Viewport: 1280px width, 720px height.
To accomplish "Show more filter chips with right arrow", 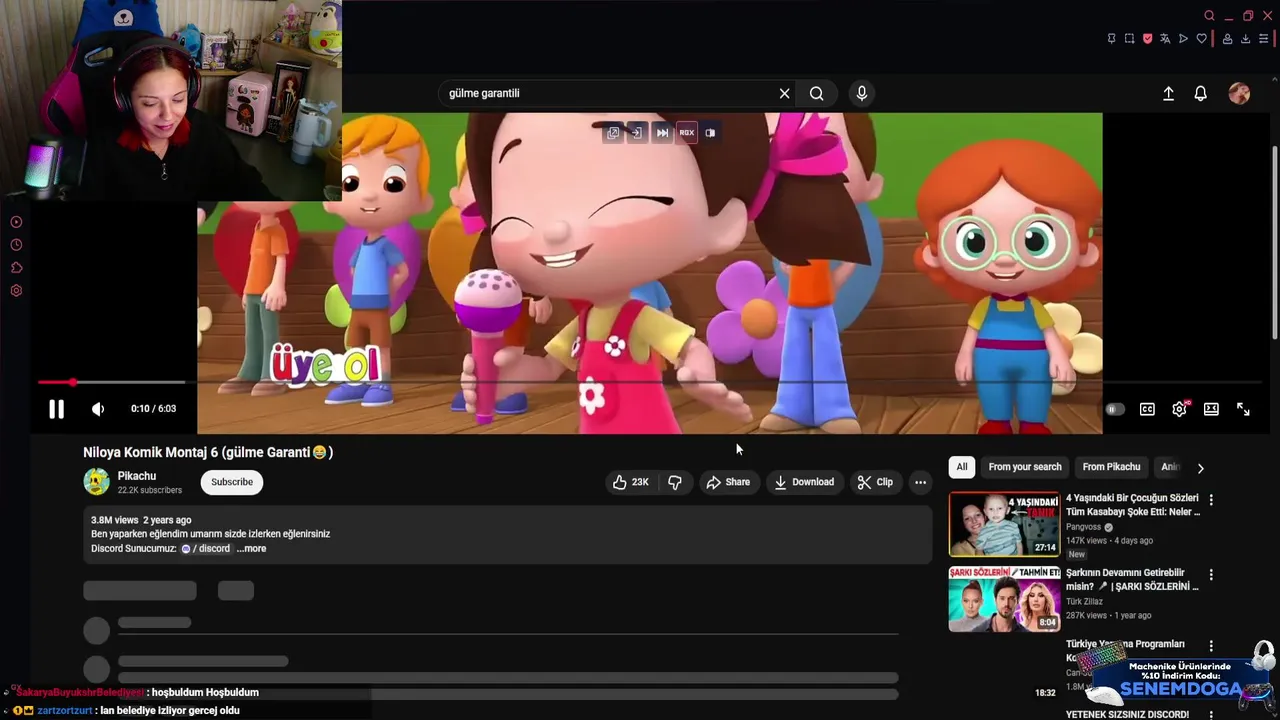I will pyautogui.click(x=1201, y=468).
